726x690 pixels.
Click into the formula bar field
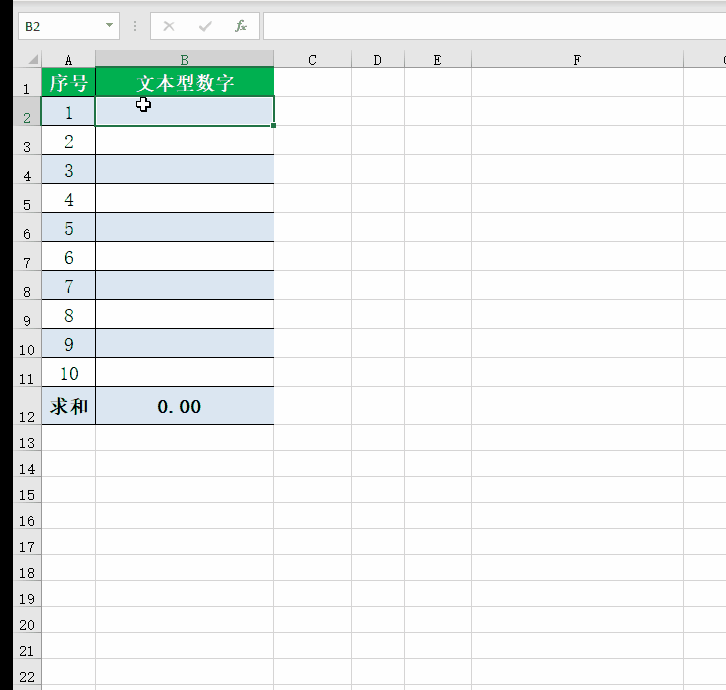(494, 26)
